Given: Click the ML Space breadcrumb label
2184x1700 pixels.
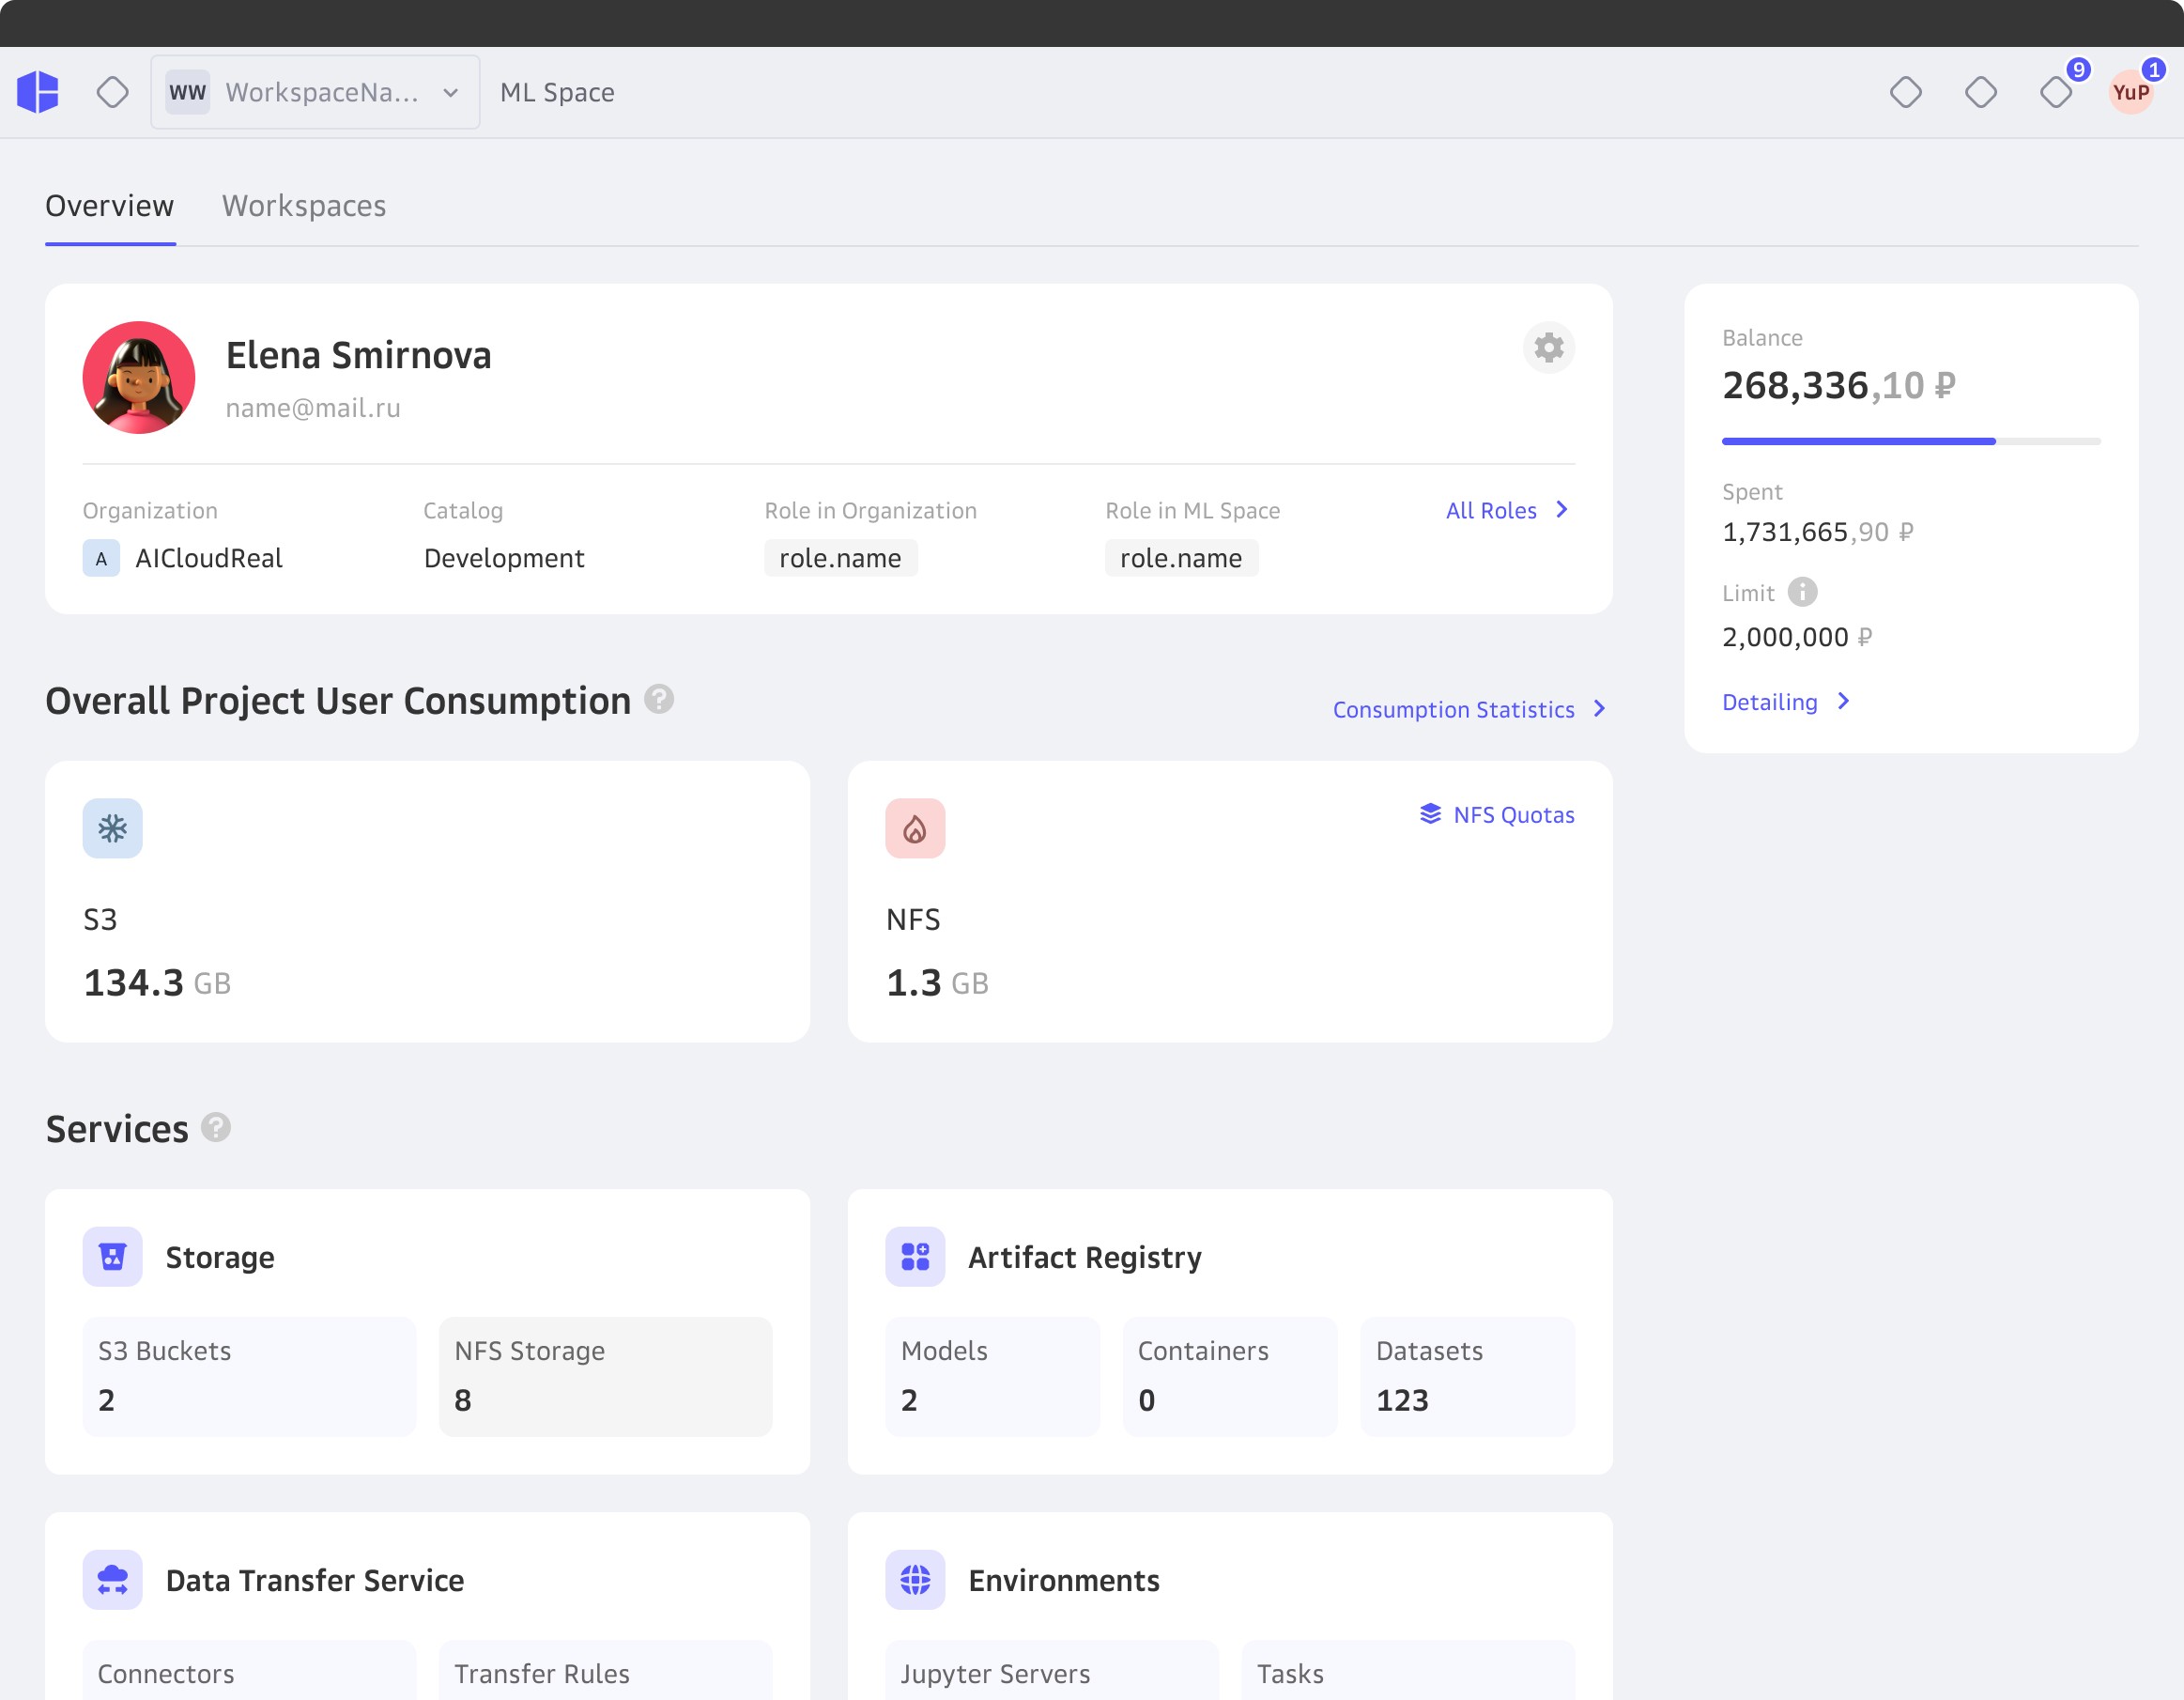Looking at the screenshot, I should pyautogui.click(x=557, y=92).
